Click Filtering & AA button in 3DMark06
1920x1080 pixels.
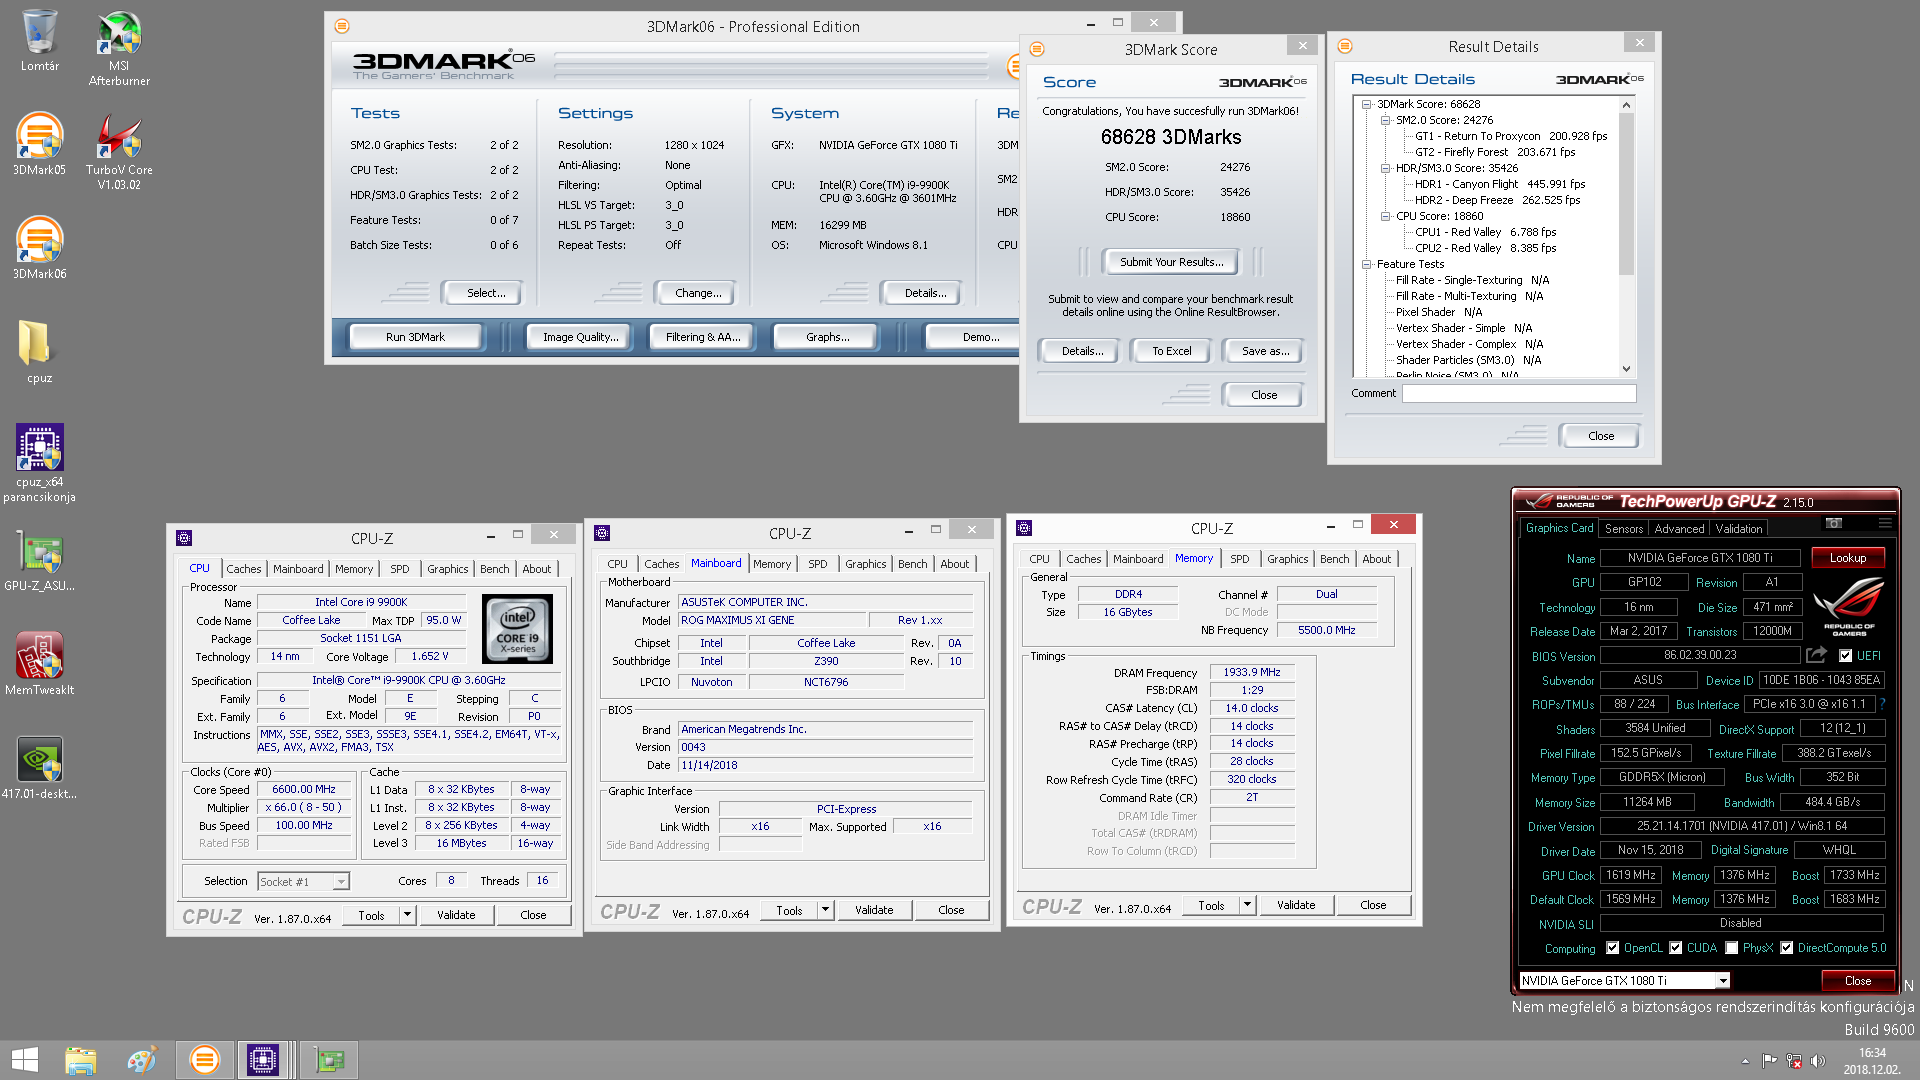point(703,337)
